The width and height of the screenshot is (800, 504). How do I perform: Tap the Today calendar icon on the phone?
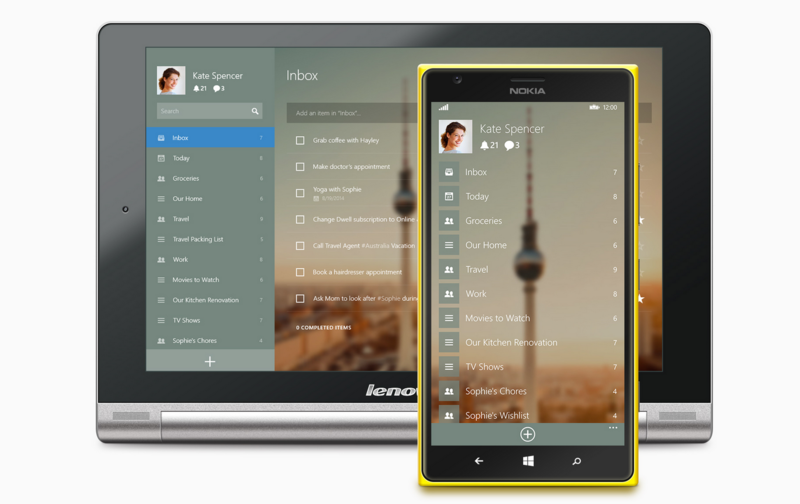449,196
